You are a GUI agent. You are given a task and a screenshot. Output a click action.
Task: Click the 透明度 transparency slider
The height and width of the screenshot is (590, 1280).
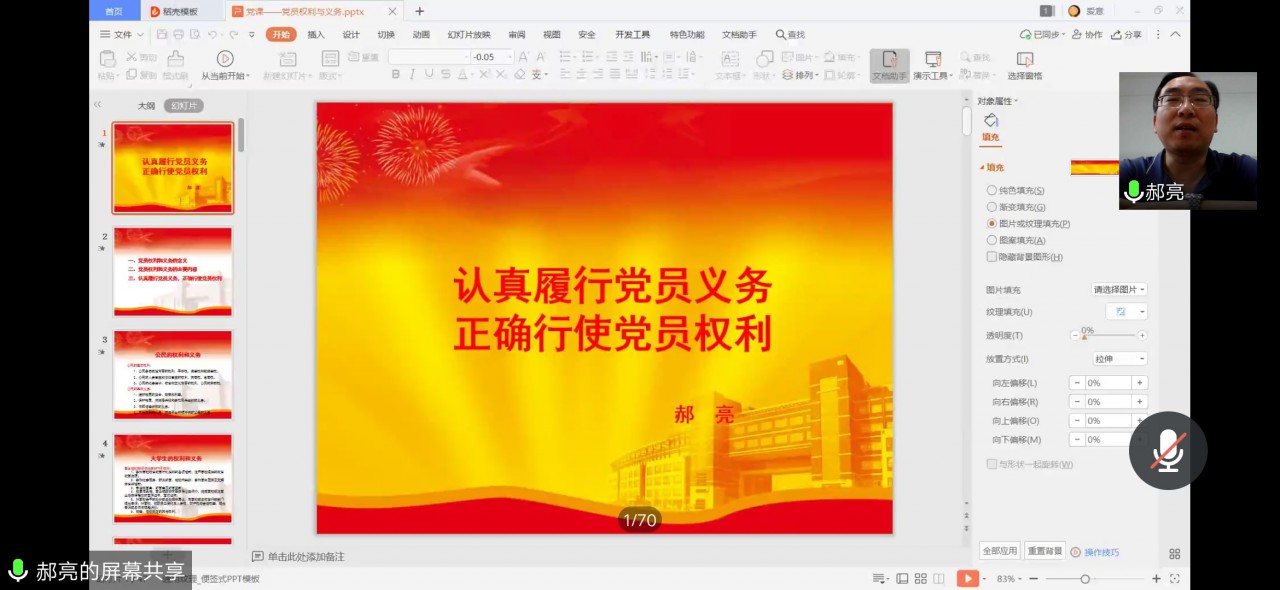point(1108,336)
